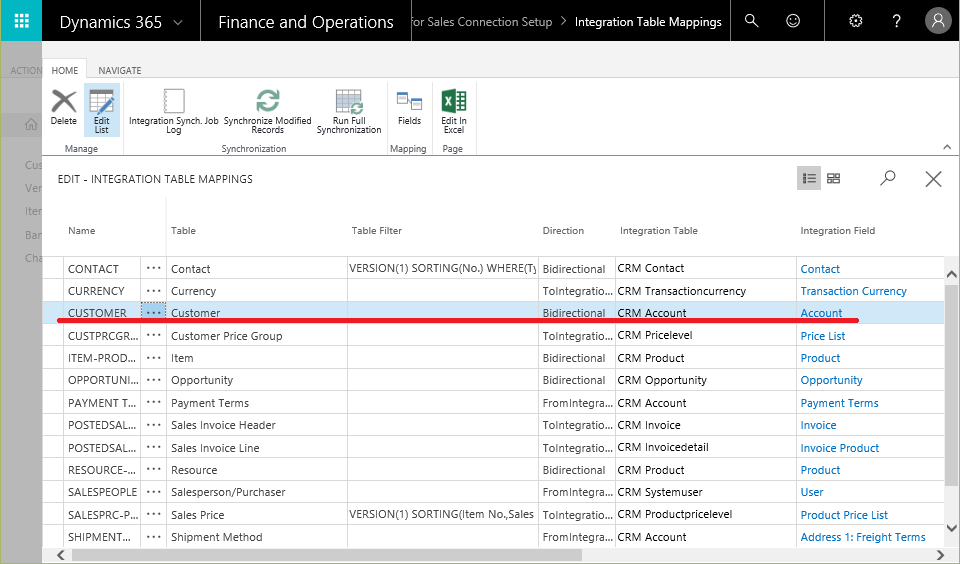This screenshot has width=960, height=564.
Task: Select the CONTACT name cell
Action: (x=102, y=268)
